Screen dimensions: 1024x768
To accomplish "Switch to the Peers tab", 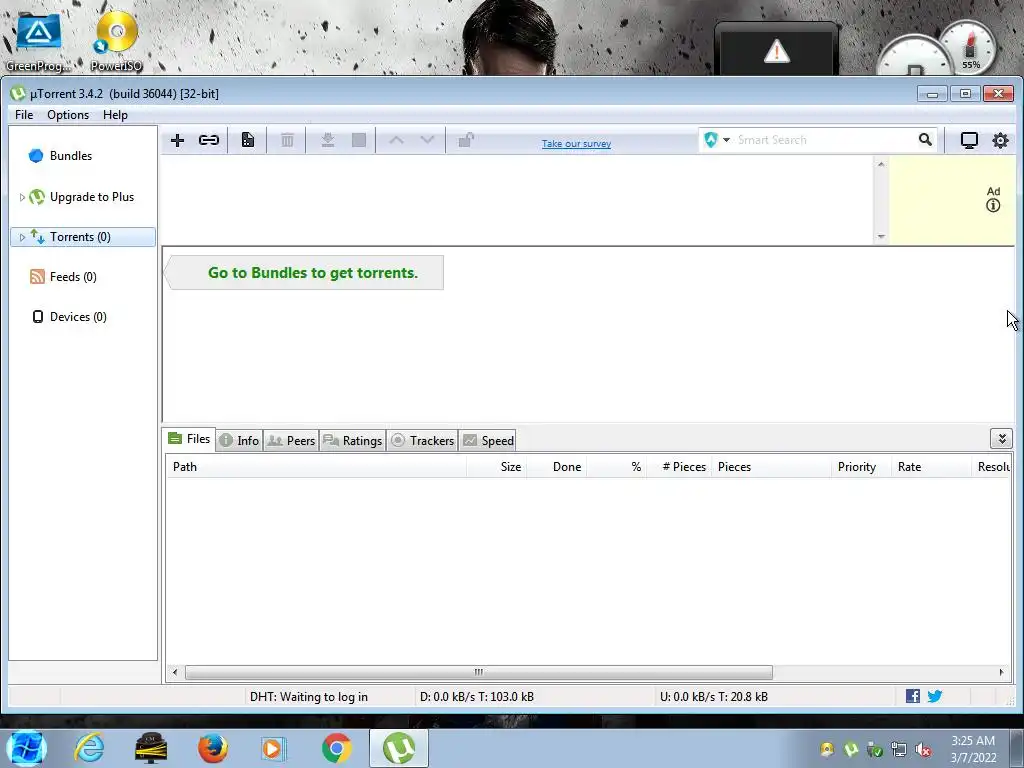I will [x=291, y=441].
